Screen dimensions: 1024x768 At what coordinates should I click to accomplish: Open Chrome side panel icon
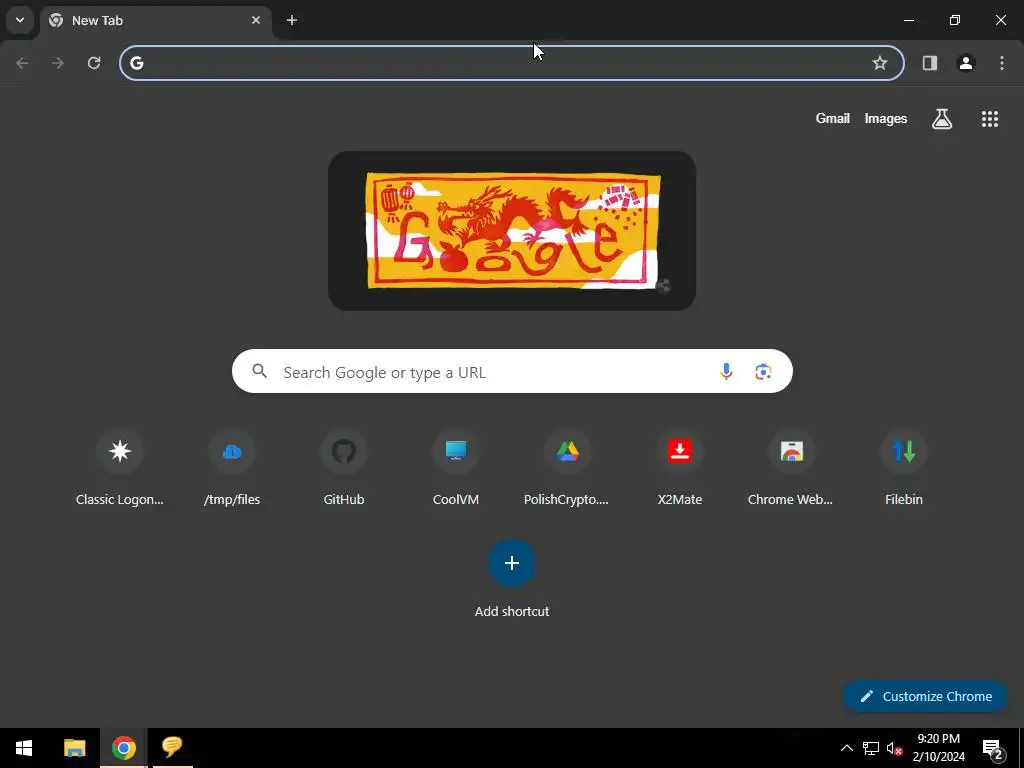(929, 63)
